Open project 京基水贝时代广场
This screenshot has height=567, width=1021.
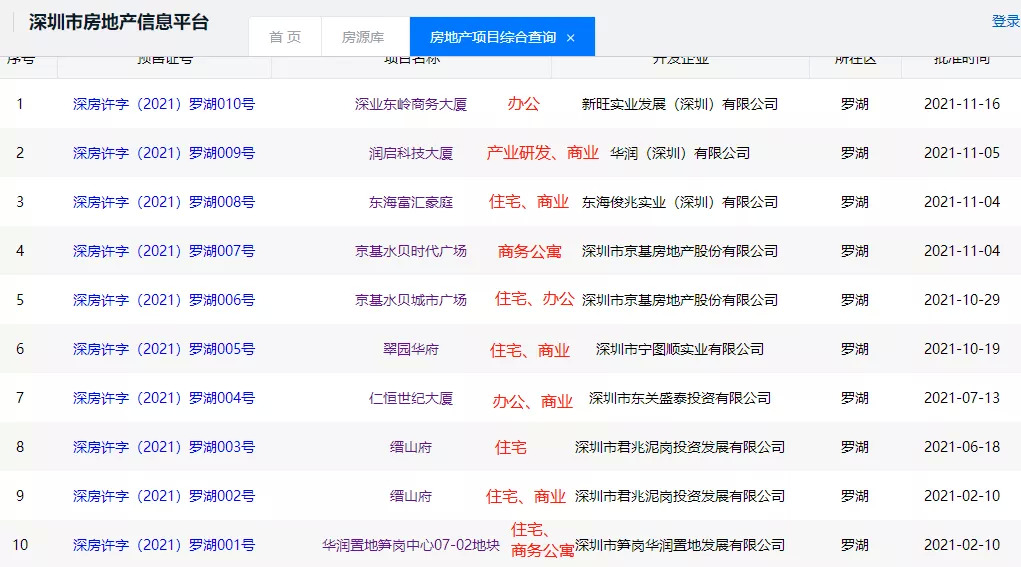pyautogui.click(x=411, y=251)
